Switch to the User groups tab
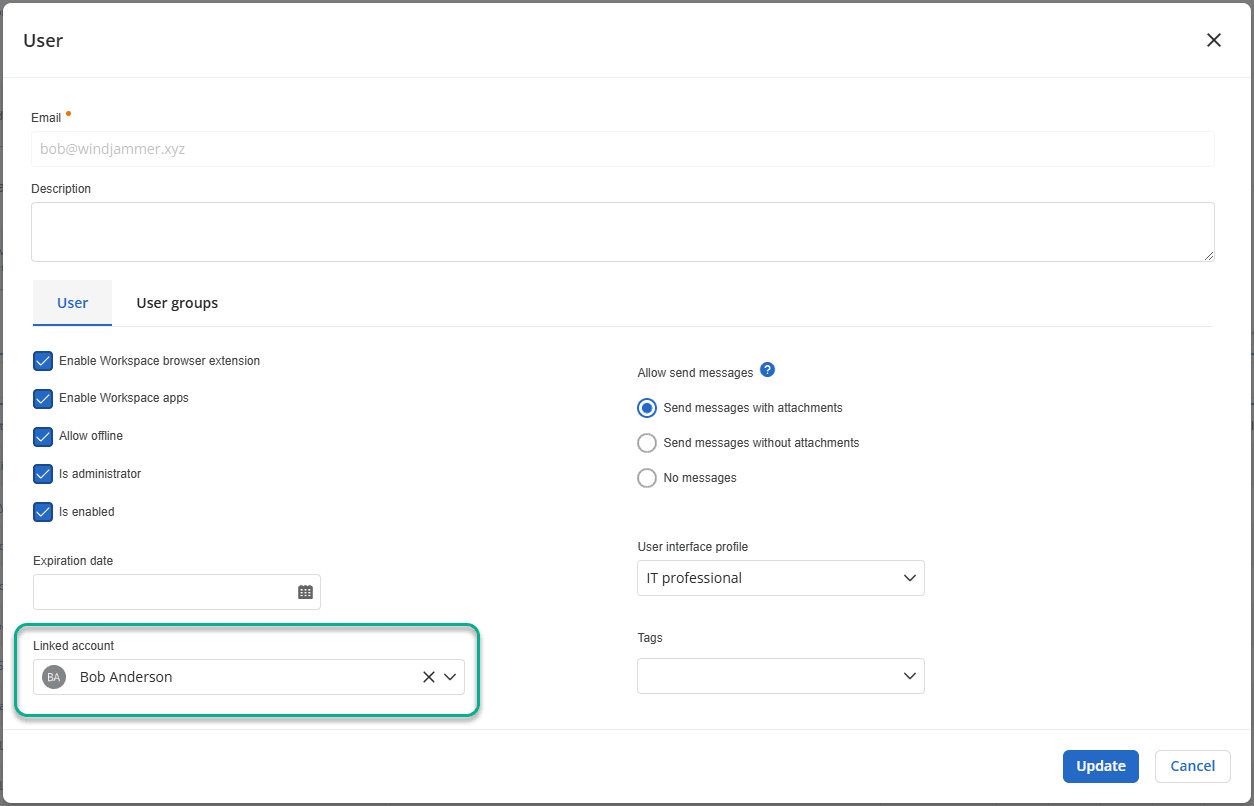This screenshot has height=806, width=1254. [177, 303]
